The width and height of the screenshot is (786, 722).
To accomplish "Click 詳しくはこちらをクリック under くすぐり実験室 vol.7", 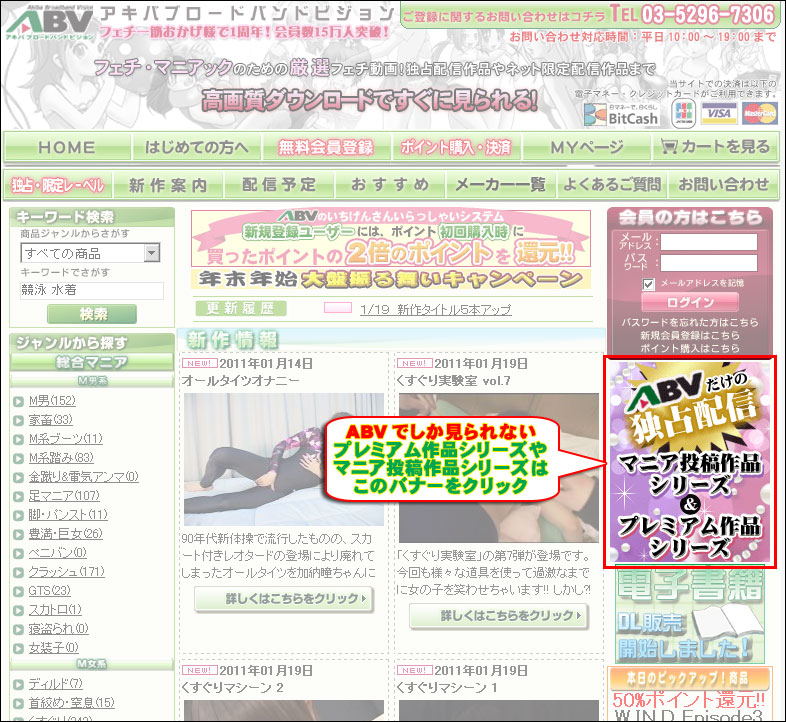I will pos(499,616).
